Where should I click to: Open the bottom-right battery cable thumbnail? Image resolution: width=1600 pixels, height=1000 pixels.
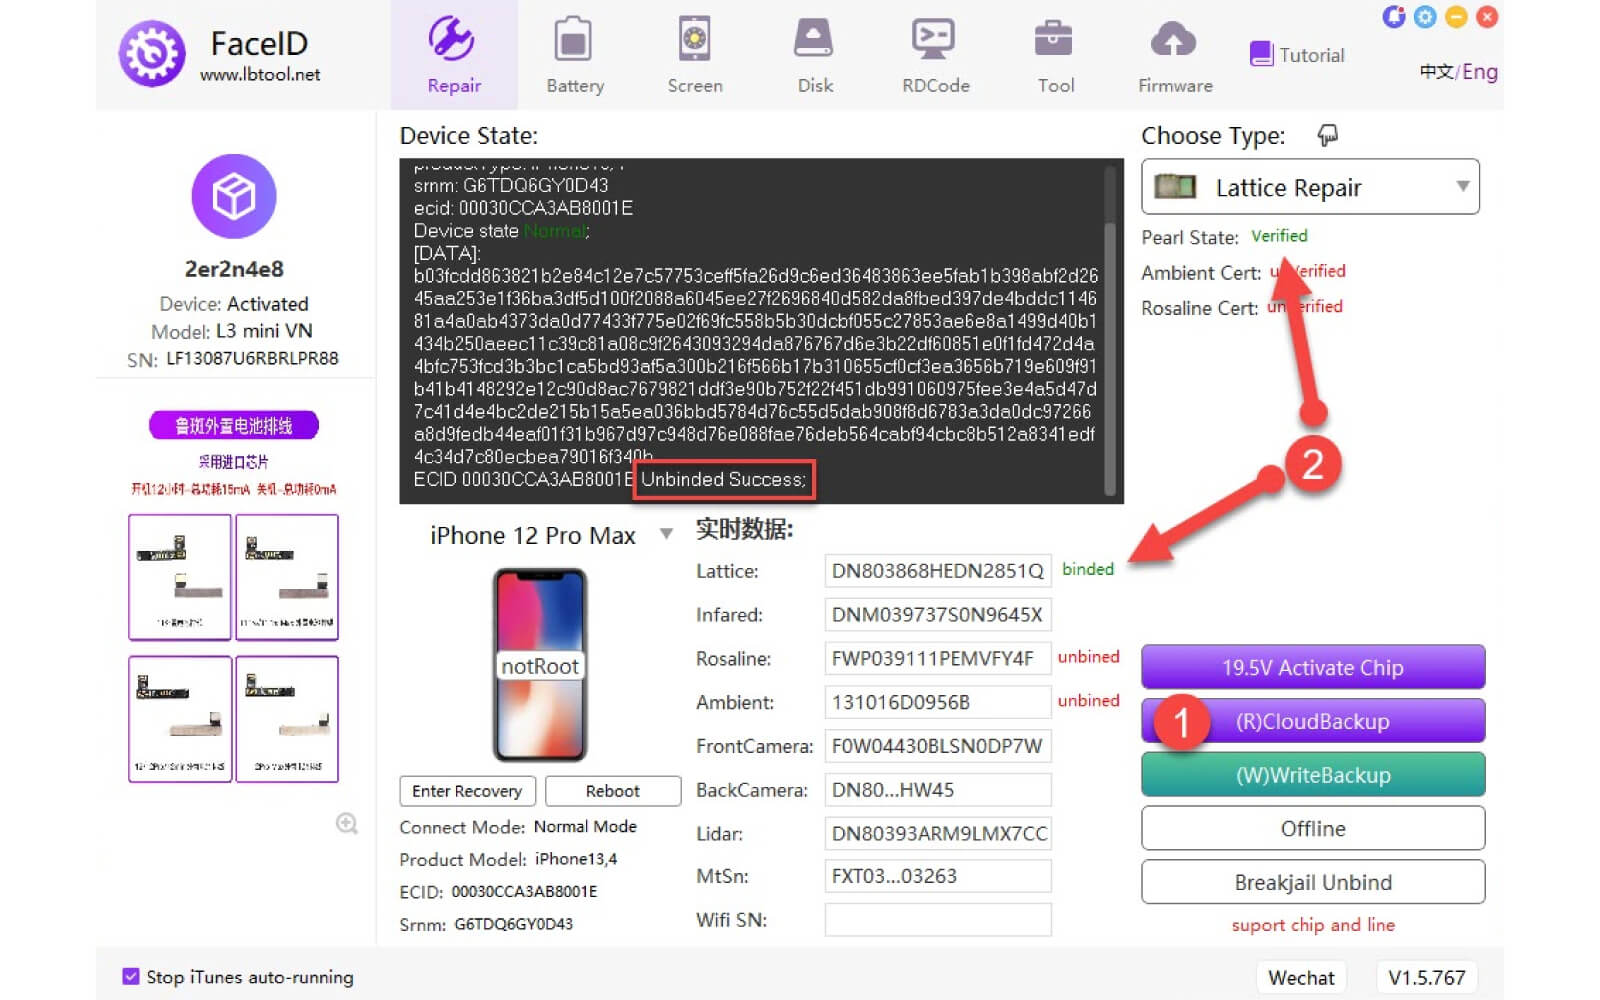288,719
